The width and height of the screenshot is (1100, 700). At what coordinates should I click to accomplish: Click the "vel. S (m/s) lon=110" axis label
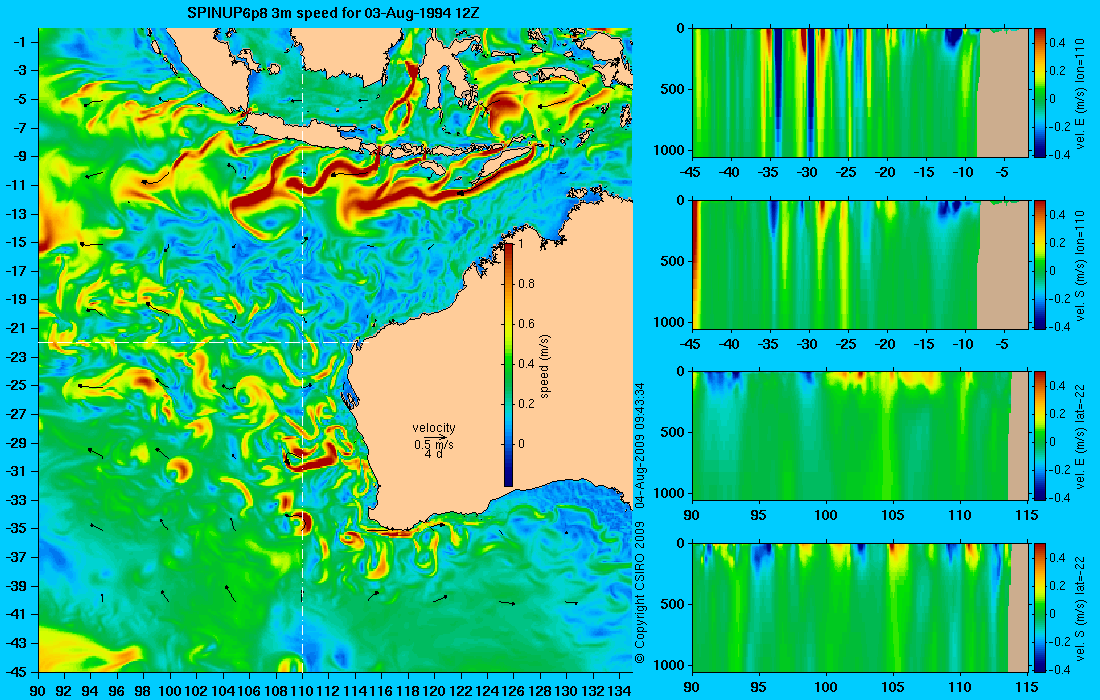[x=1081, y=266]
